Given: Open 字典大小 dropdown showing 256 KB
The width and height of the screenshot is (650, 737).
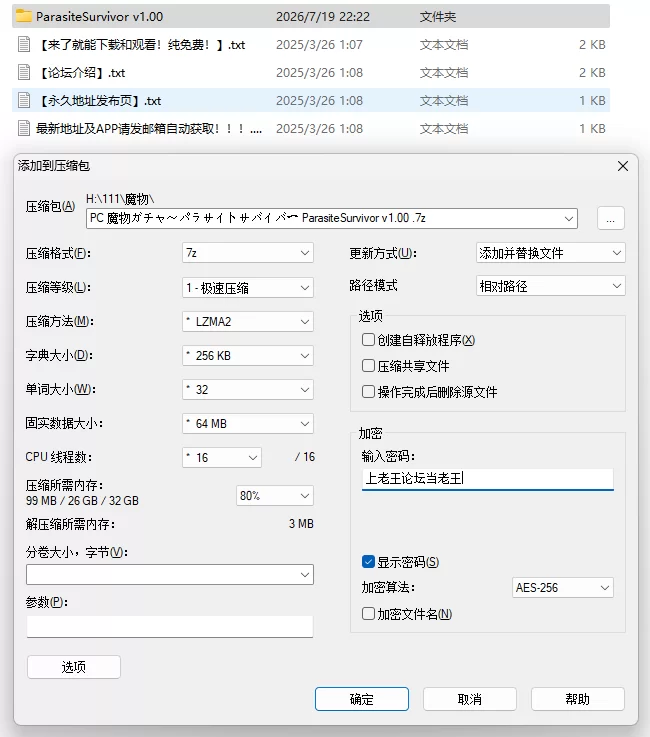Looking at the screenshot, I should [x=248, y=355].
